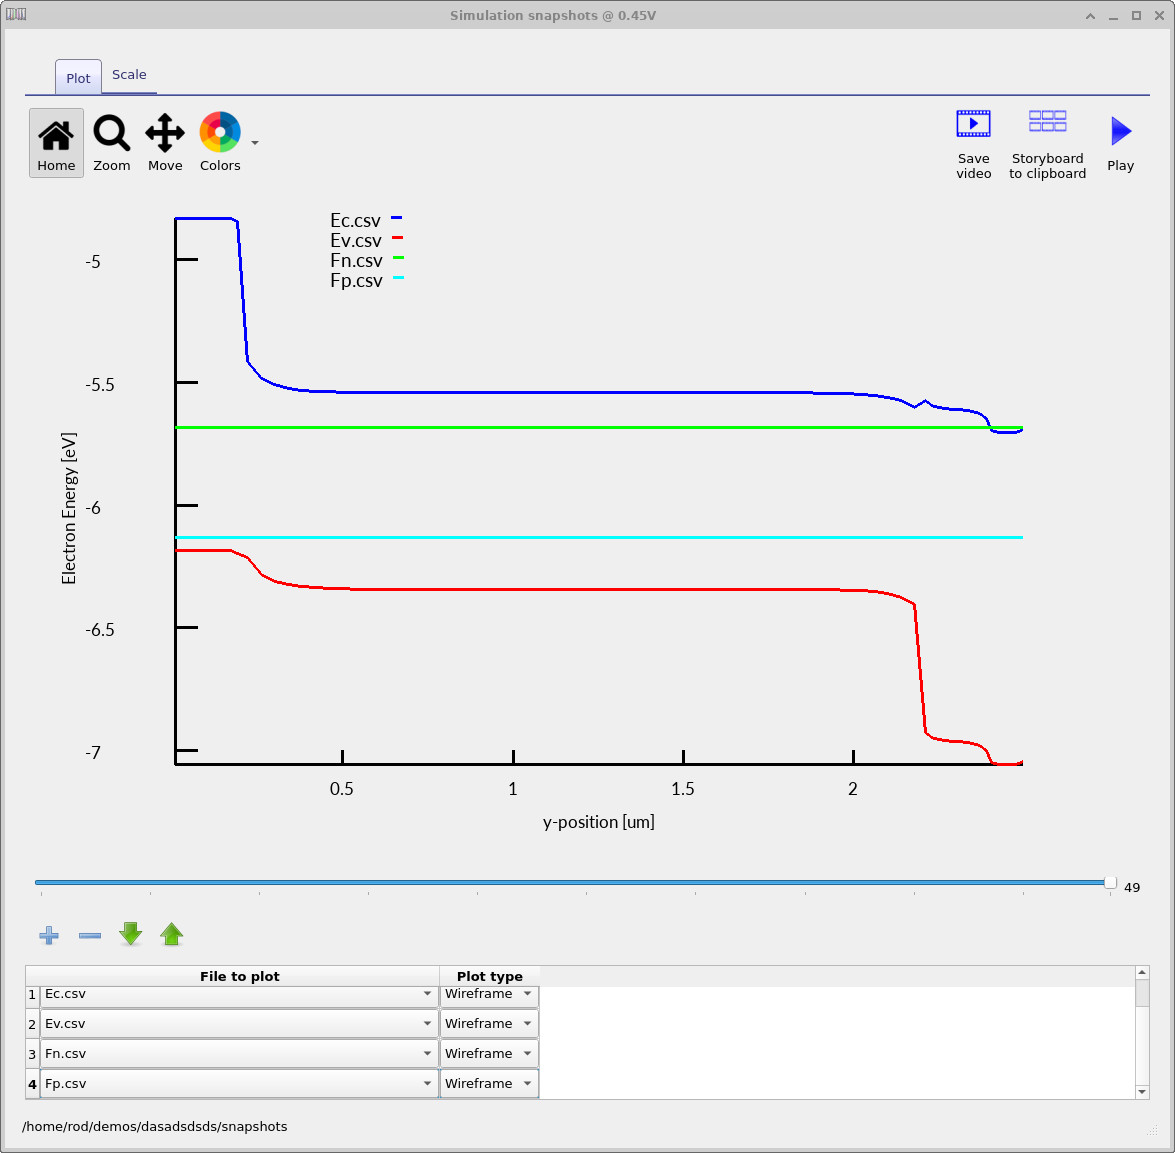Open the Fp.csv file dropdown
Image resolution: width=1175 pixels, height=1153 pixels.
point(239,1083)
